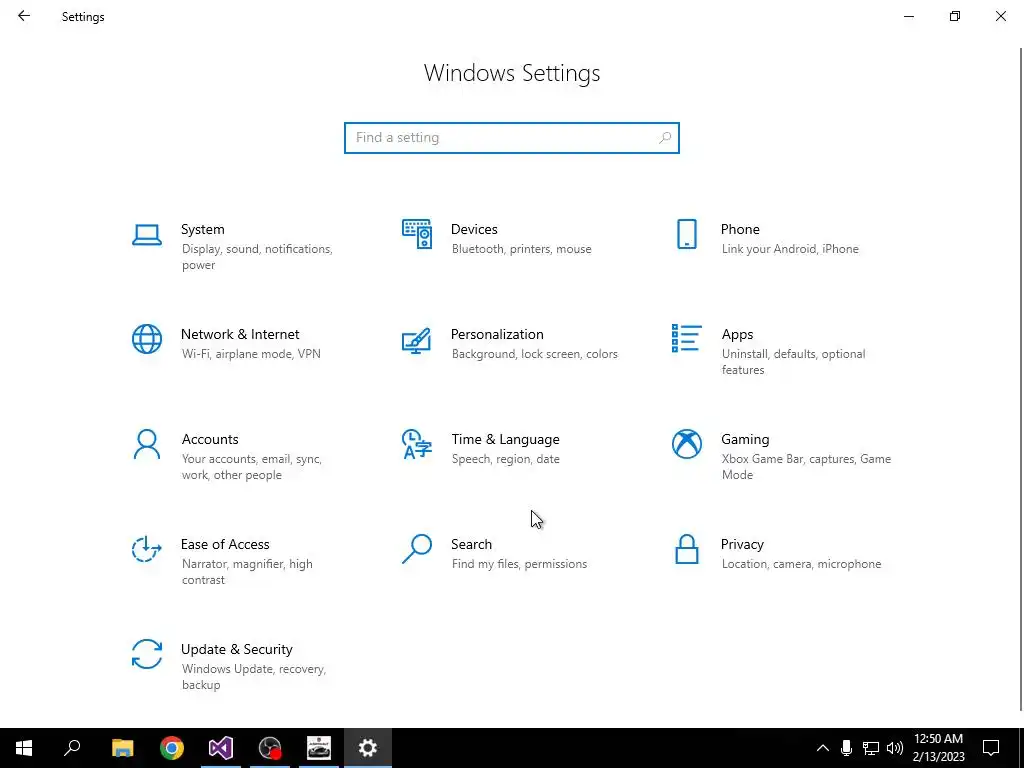
Task: Open the Gaming Xbox icon
Action: (x=686, y=444)
